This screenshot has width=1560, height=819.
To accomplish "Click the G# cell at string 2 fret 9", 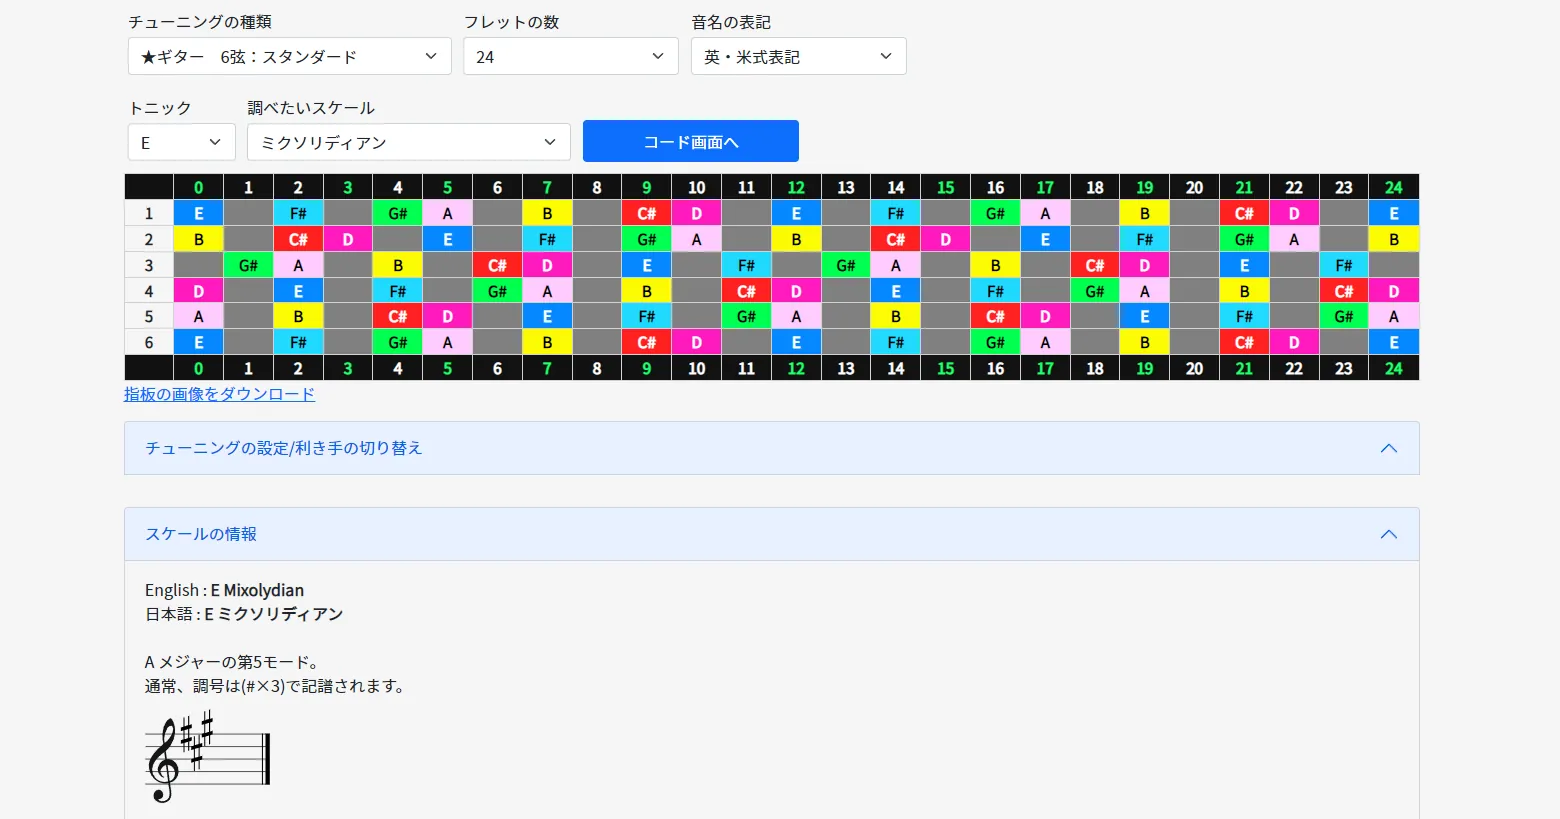I will (646, 239).
